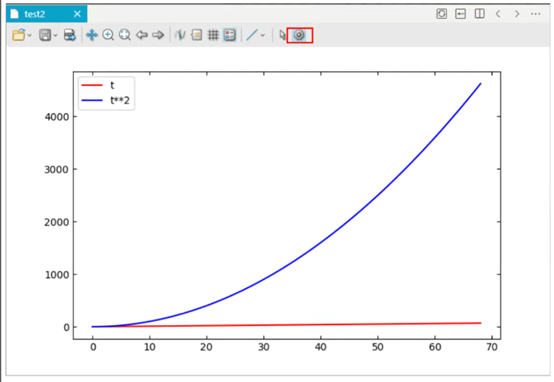Open the three-dot more options menu
The height and width of the screenshot is (382, 554).
coord(536,14)
